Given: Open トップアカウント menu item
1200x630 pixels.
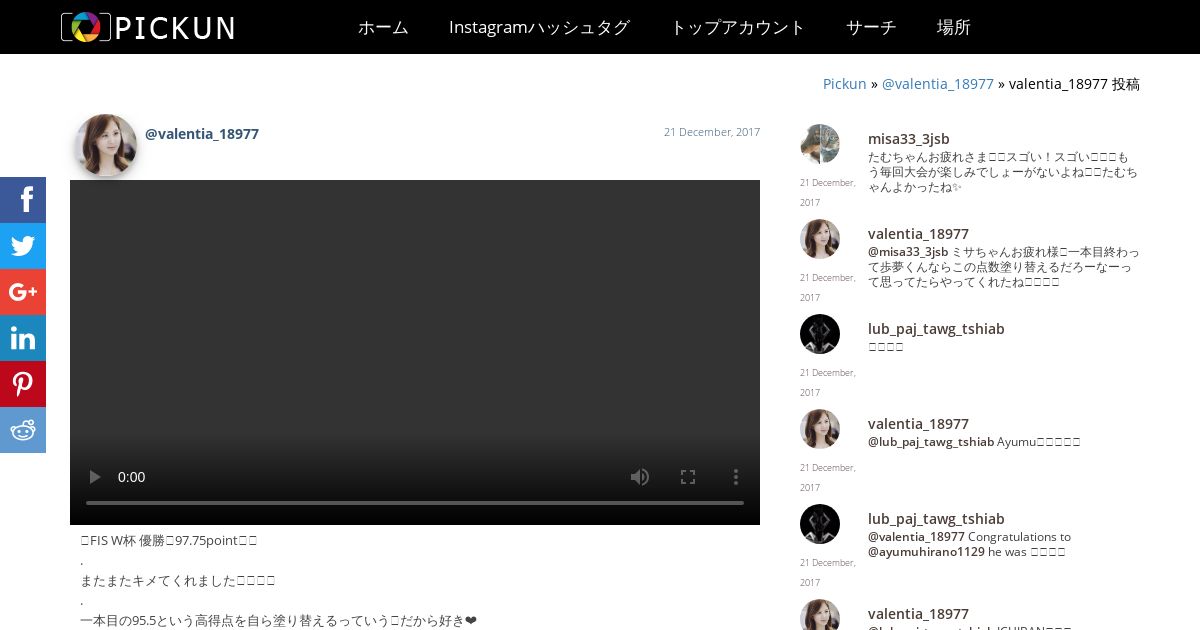Looking at the screenshot, I should click(x=738, y=27).
